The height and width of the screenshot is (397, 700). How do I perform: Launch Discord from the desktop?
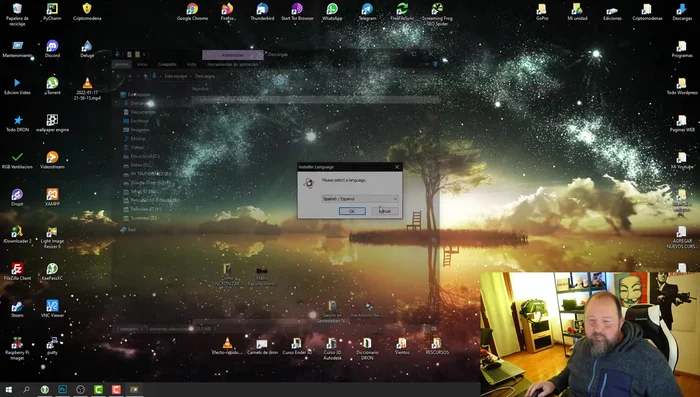pyautogui.click(x=52, y=50)
